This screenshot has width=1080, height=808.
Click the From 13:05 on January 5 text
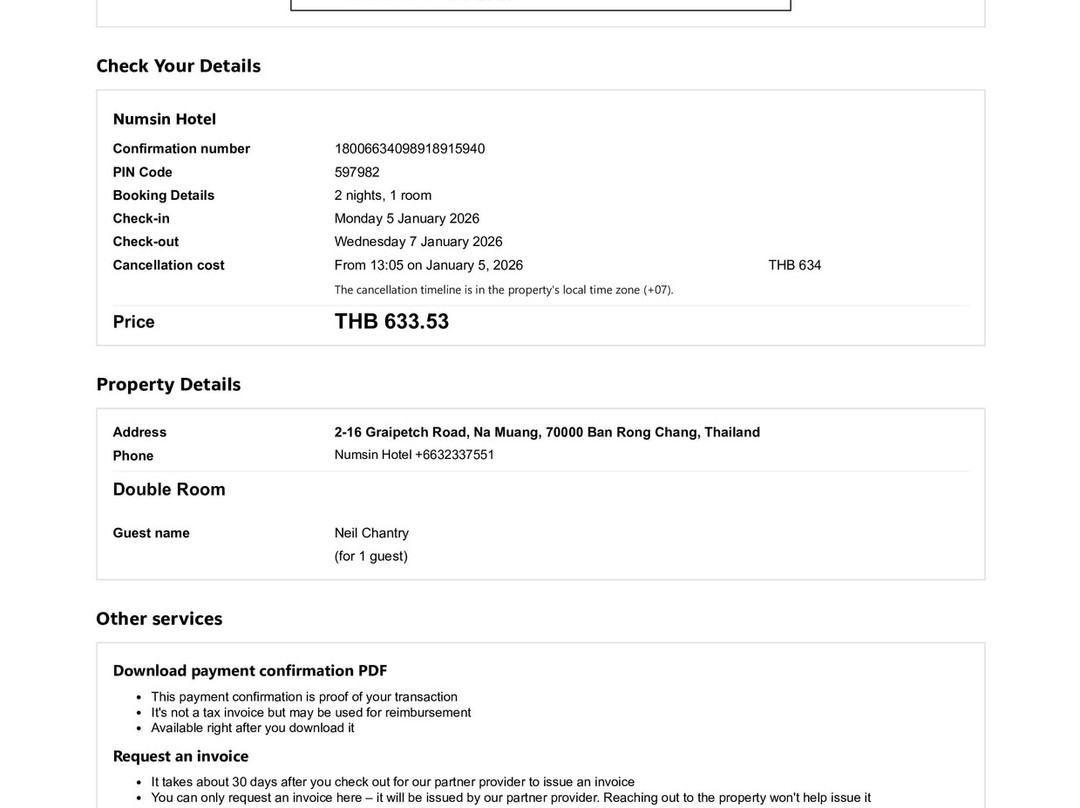428,265
